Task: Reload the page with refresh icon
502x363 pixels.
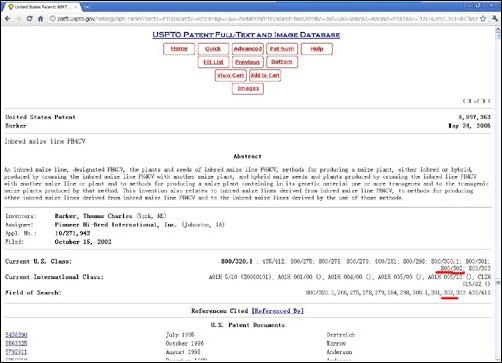Action: coord(29,19)
